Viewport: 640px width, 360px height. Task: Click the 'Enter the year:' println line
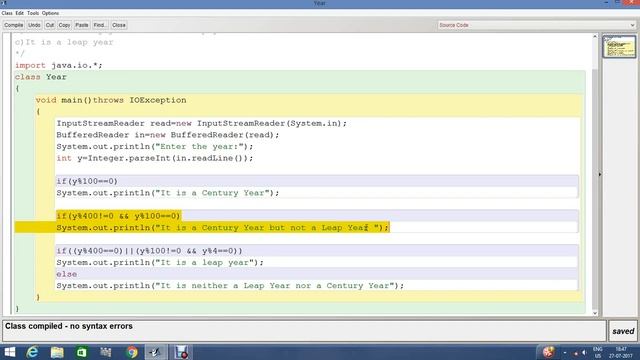click(155, 146)
